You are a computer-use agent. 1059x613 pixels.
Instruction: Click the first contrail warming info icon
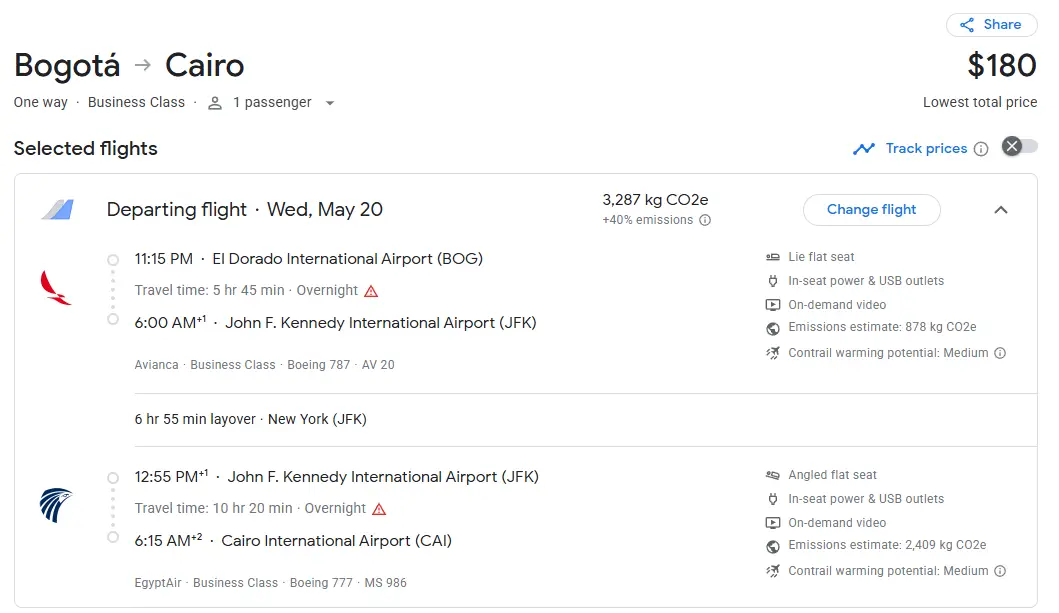[1000, 353]
